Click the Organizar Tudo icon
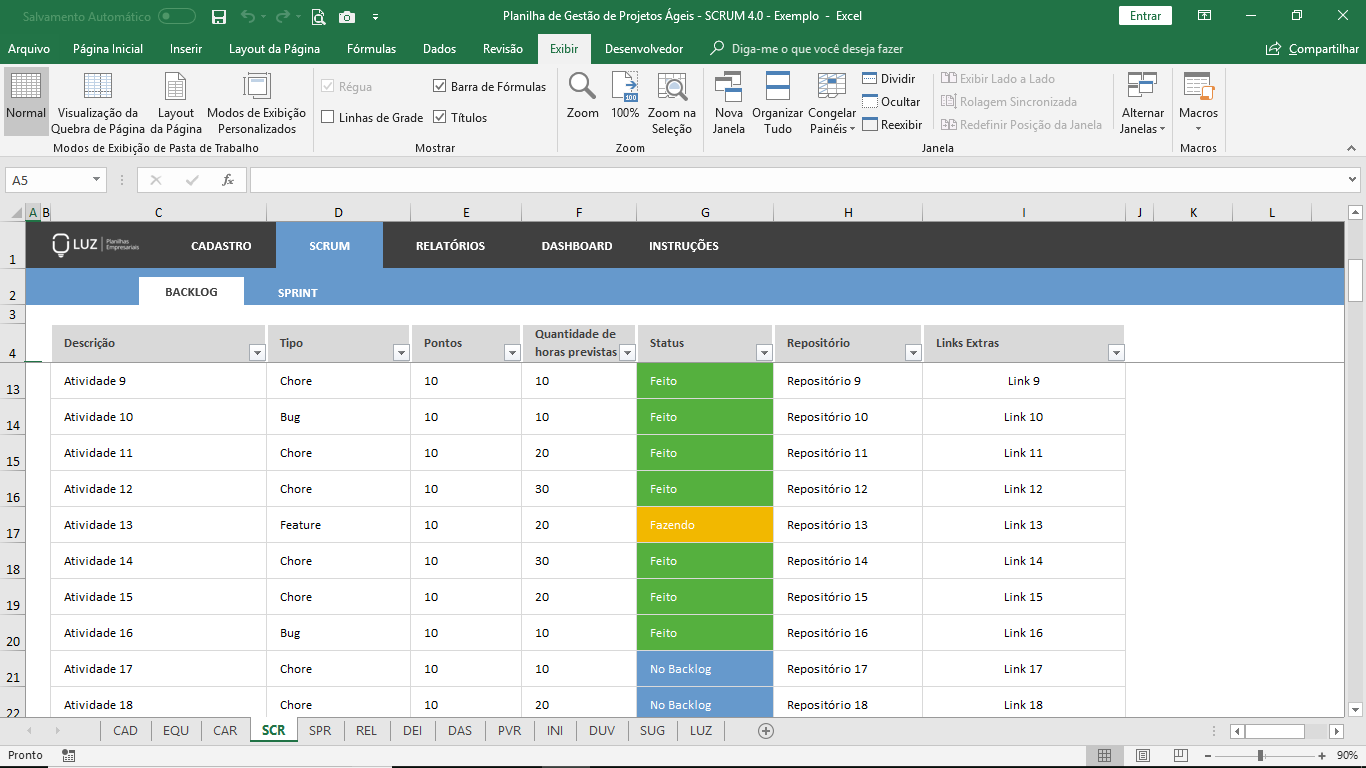The image size is (1366, 768). pyautogui.click(x=777, y=88)
